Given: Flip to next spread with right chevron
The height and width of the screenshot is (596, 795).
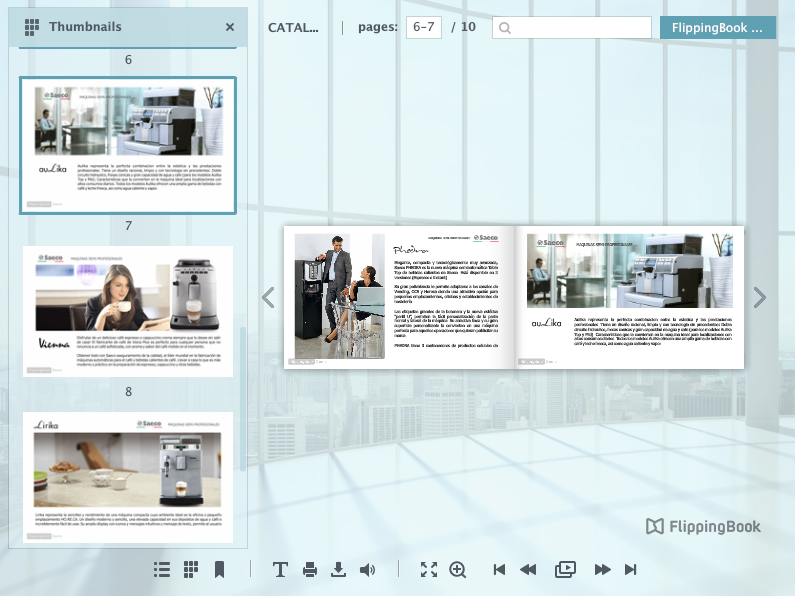Looking at the screenshot, I should coord(760,297).
